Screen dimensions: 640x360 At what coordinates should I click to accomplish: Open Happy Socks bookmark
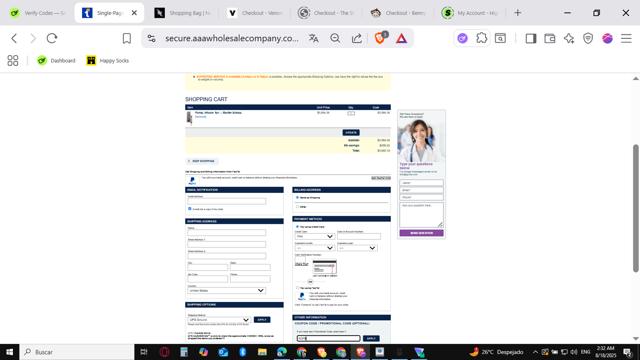pyautogui.click(x=108, y=60)
